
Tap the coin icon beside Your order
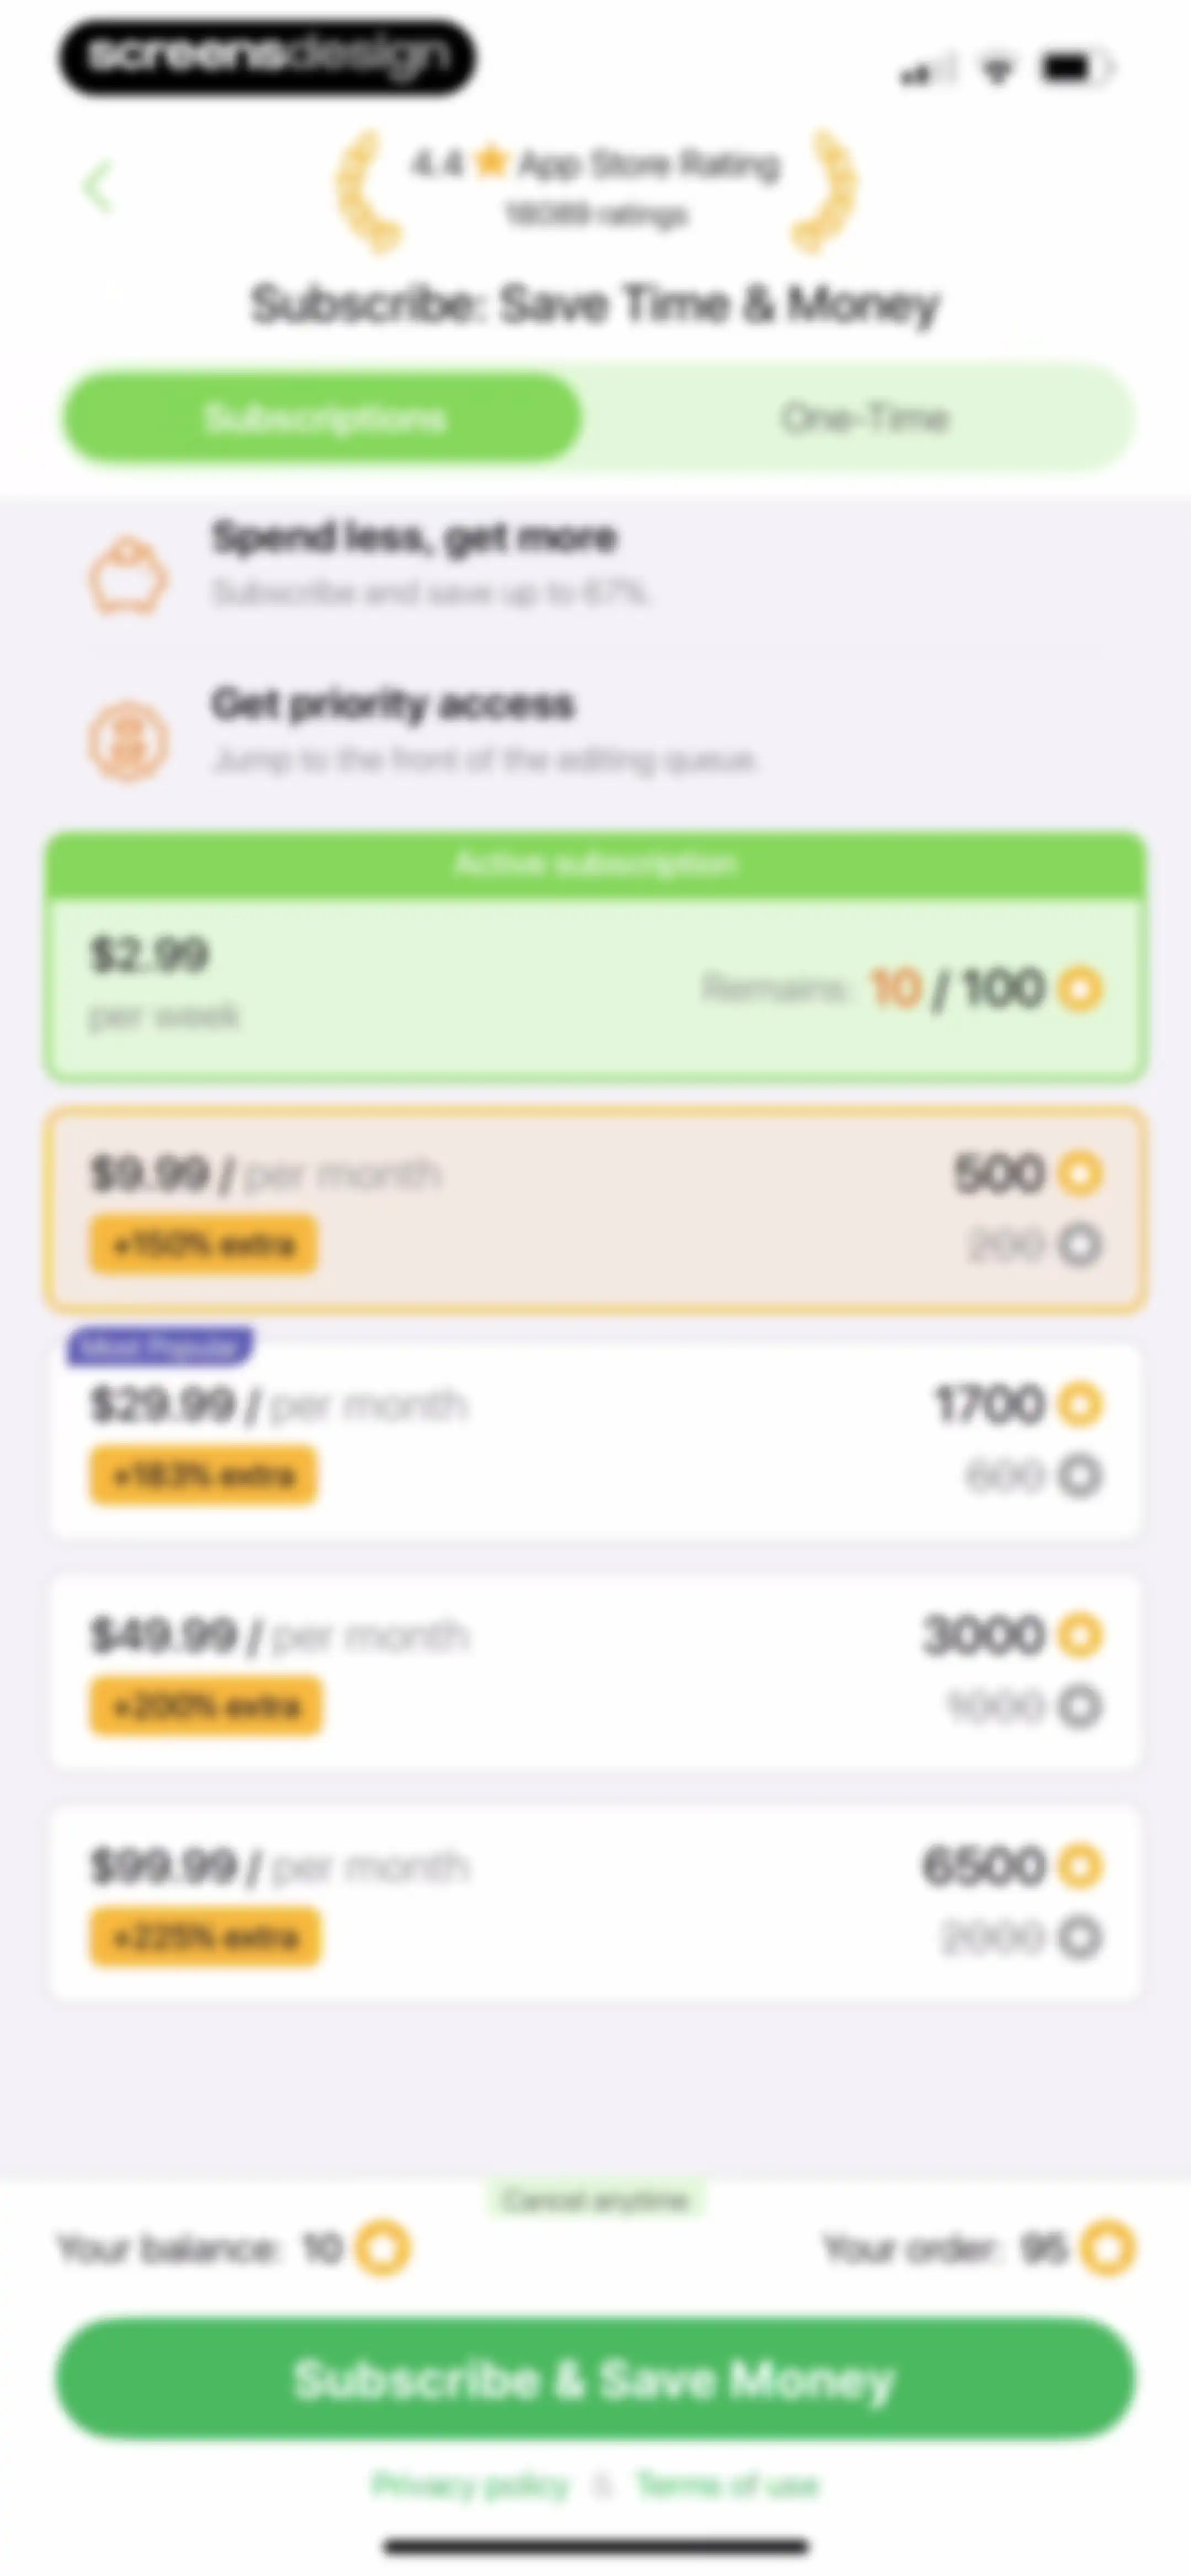tap(1108, 2249)
